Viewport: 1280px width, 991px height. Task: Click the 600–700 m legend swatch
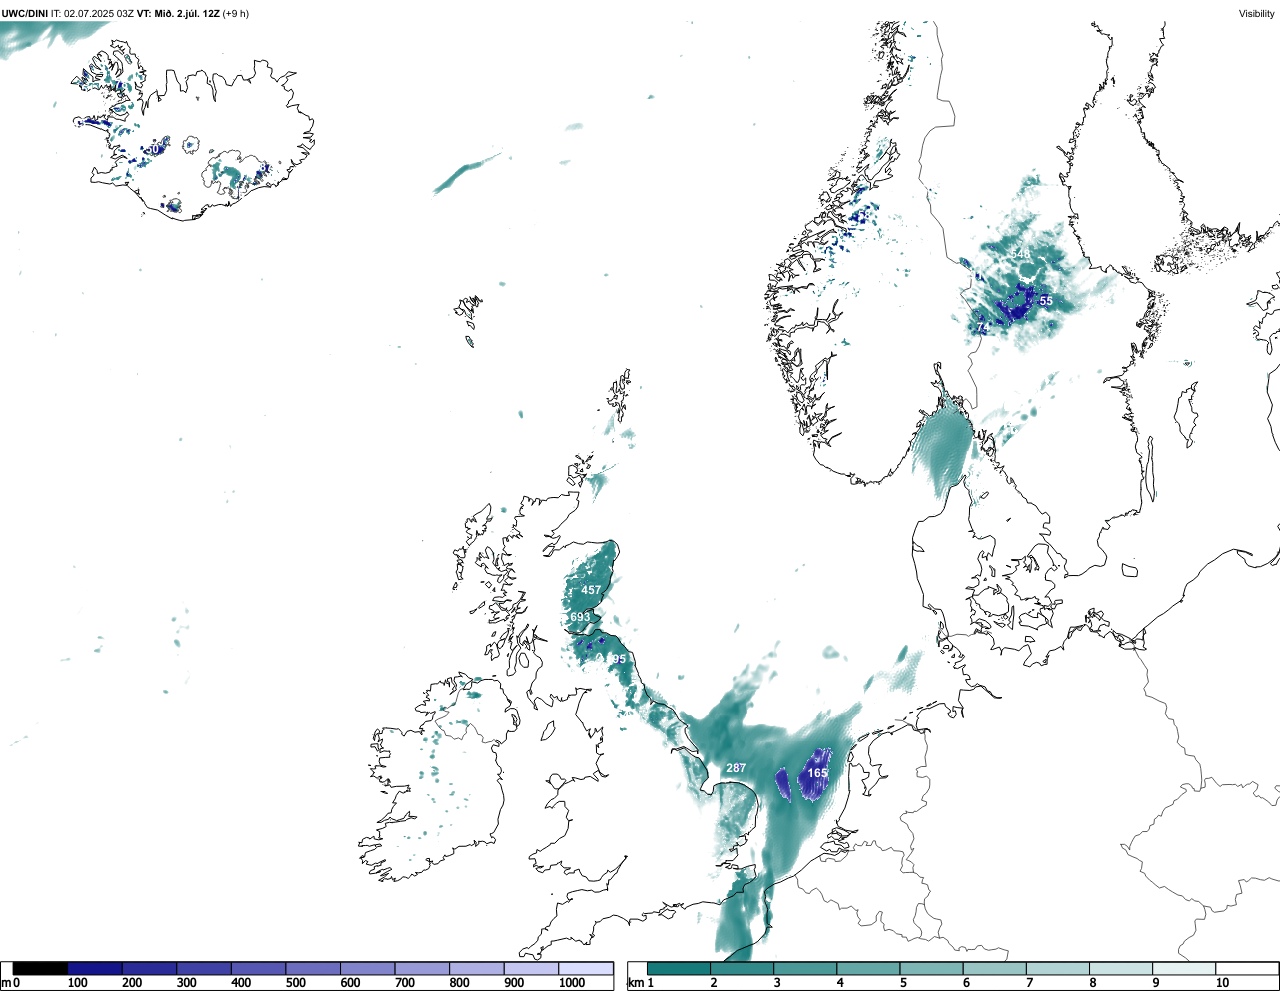[x=367, y=969]
